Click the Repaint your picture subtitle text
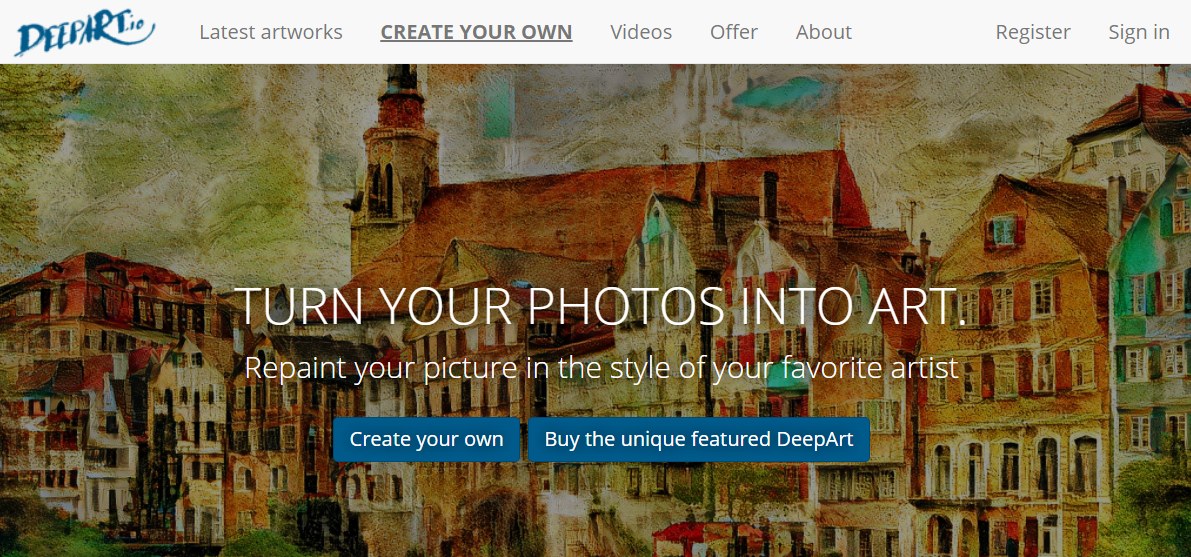The height and width of the screenshot is (557, 1191). tap(602, 368)
